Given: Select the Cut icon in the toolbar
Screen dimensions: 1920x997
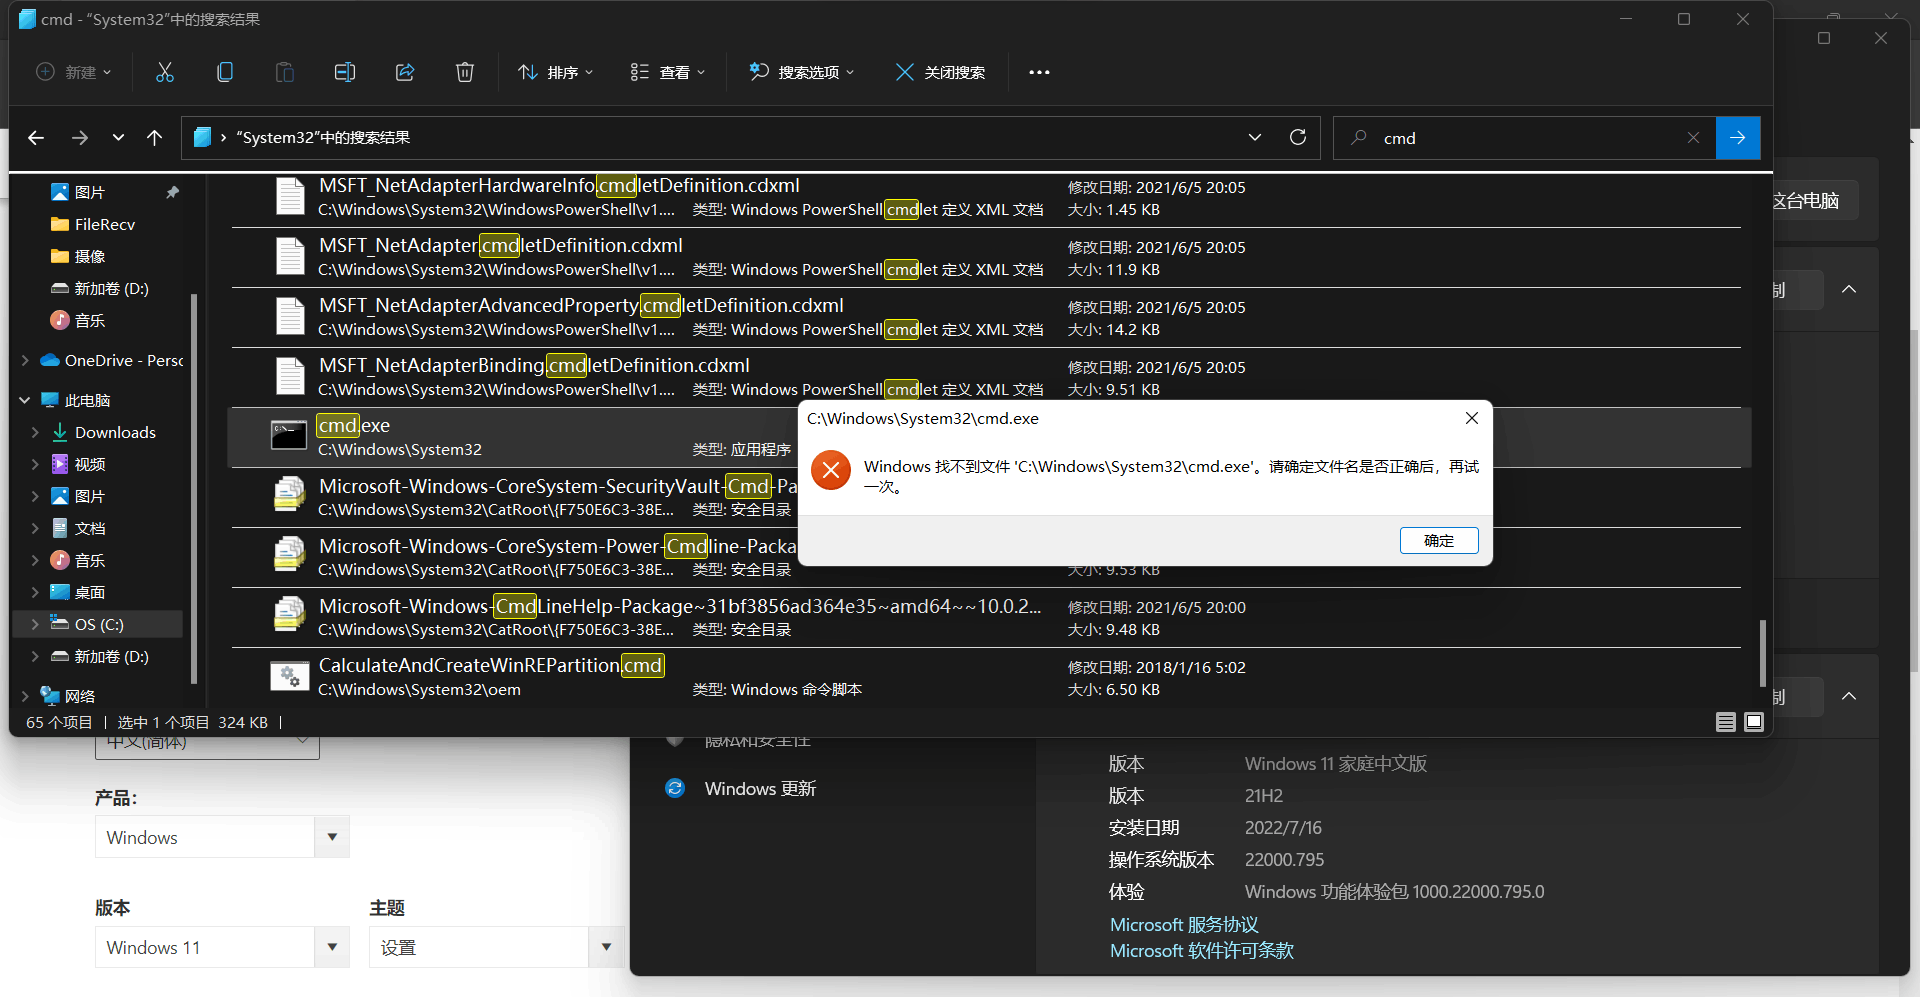Looking at the screenshot, I should pos(165,72).
